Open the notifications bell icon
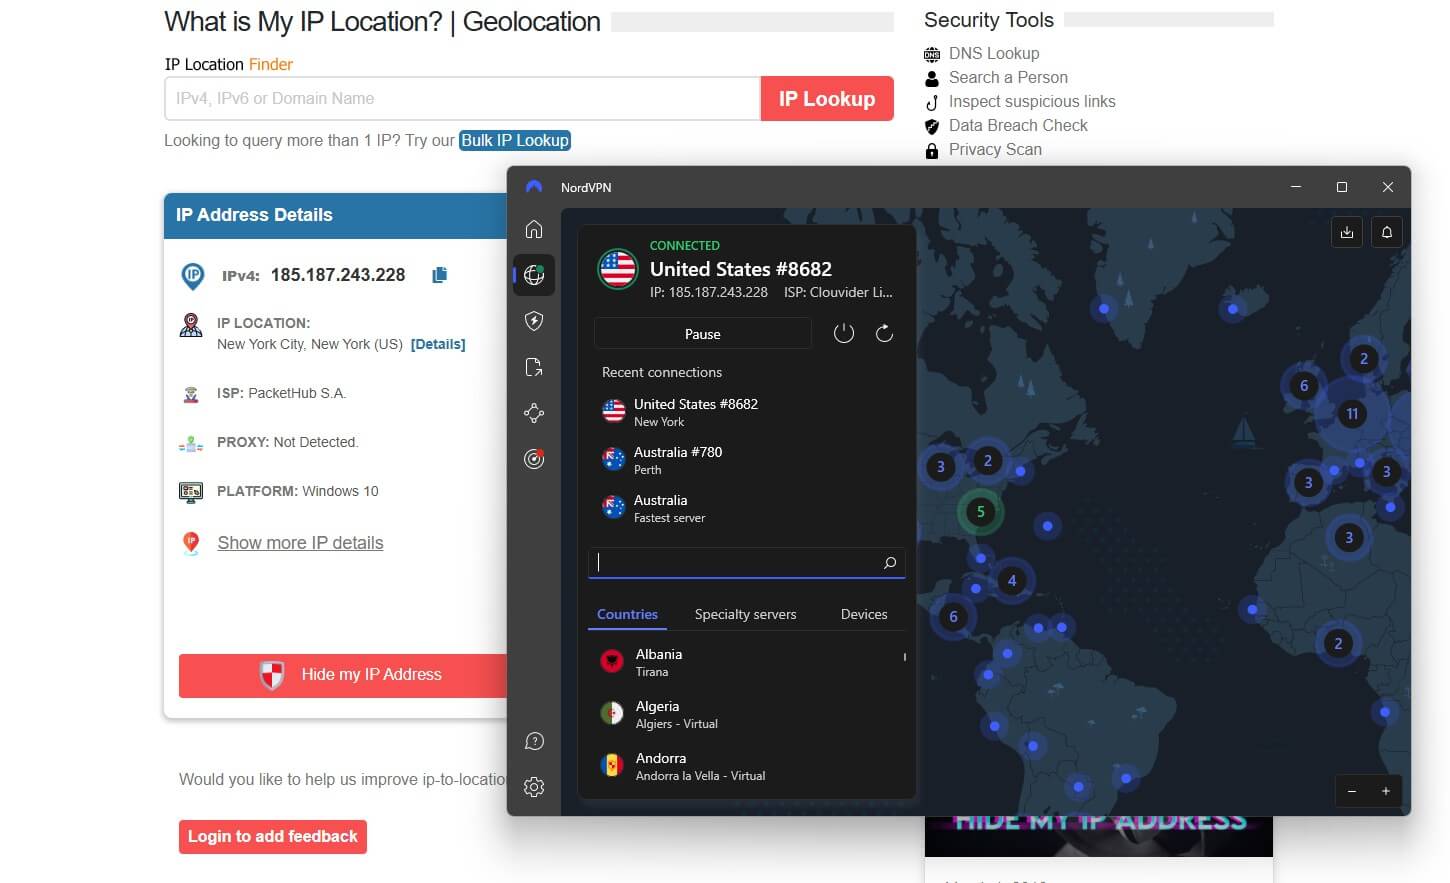Image resolution: width=1450 pixels, height=883 pixels. pyautogui.click(x=1387, y=232)
